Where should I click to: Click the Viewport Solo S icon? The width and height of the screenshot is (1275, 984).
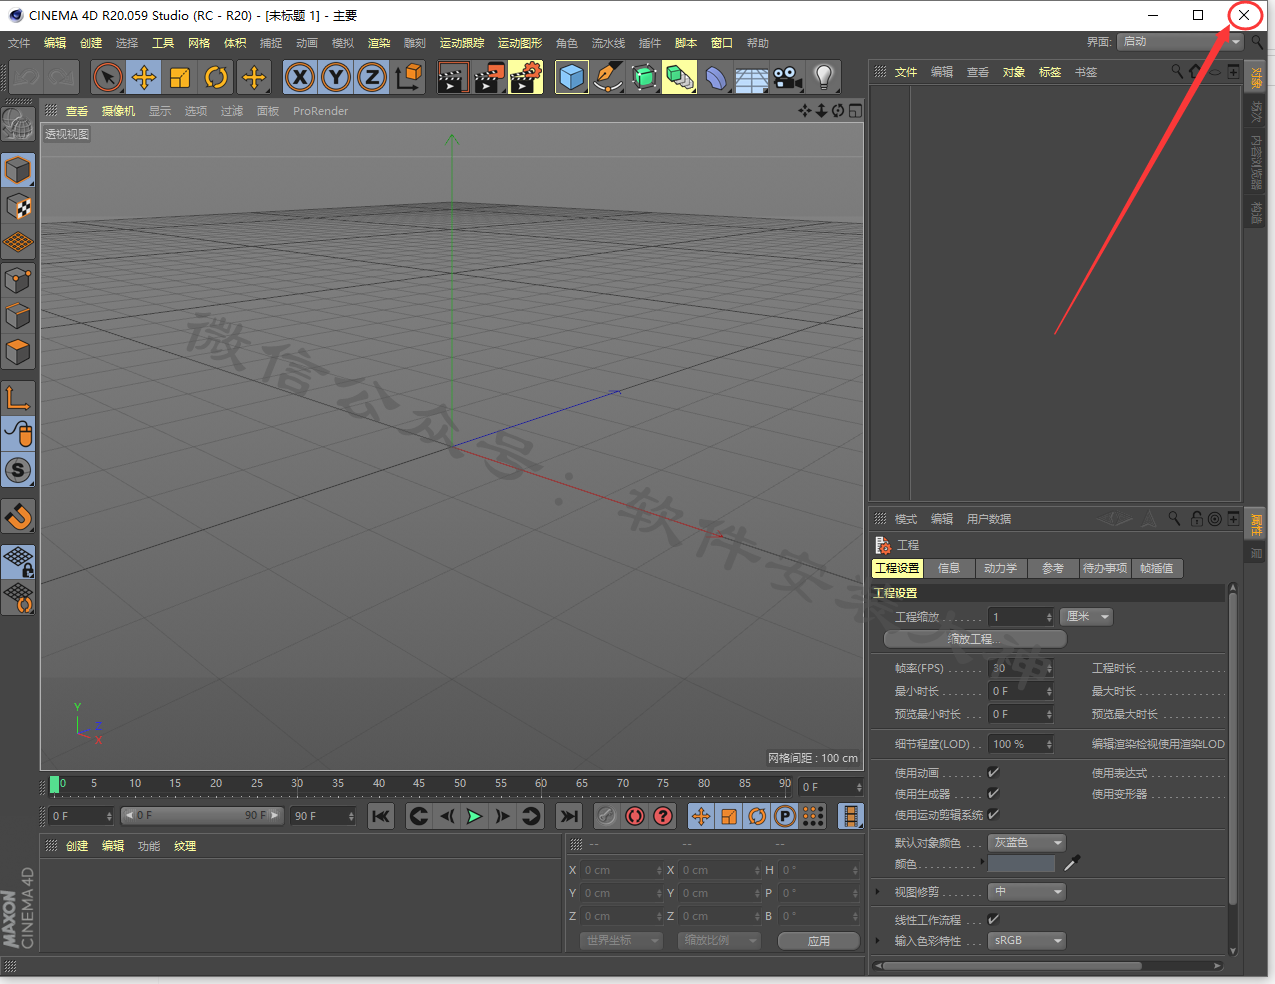[18, 470]
